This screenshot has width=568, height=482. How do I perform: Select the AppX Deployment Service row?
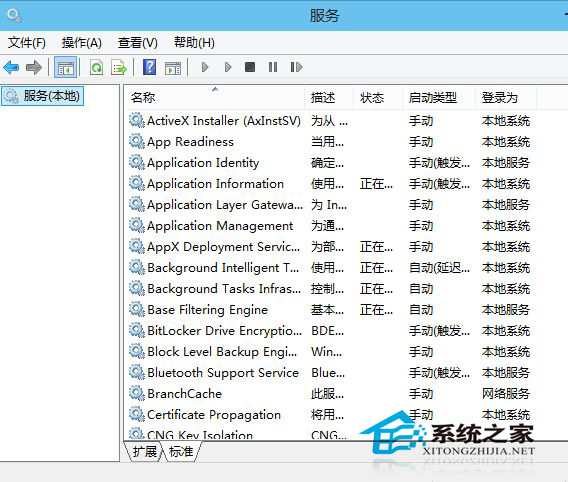[330, 247]
